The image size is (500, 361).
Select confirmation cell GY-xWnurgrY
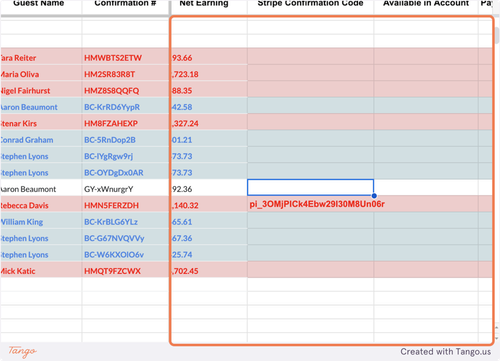point(125,187)
